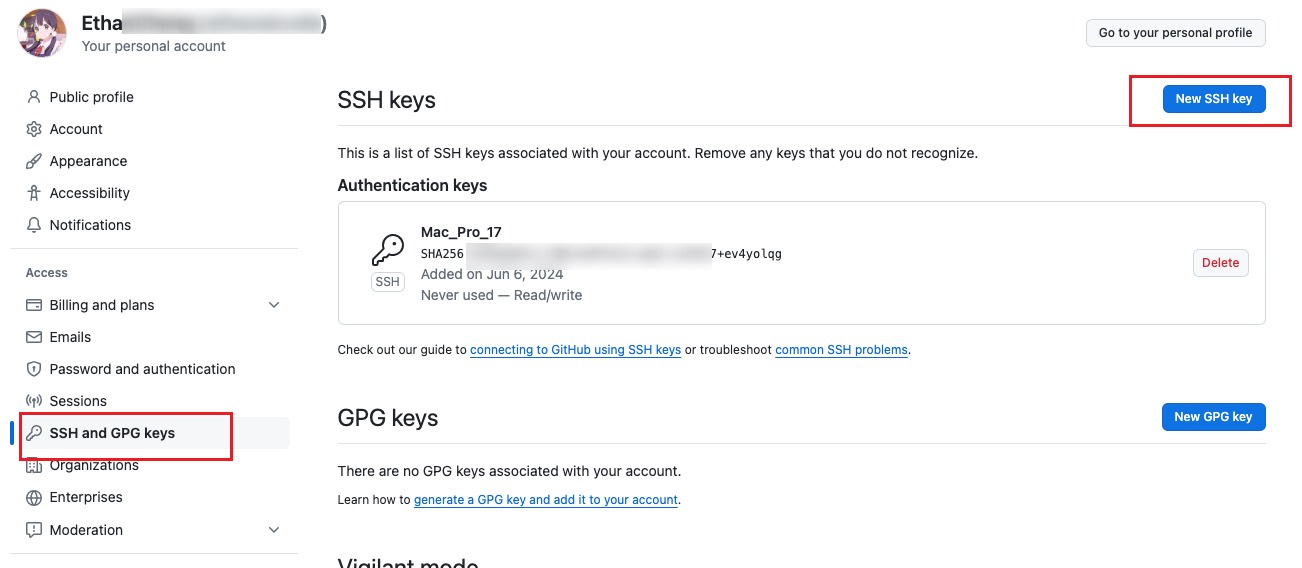The height and width of the screenshot is (568, 1302).
Task: Click the Public profile person icon
Action: point(34,97)
